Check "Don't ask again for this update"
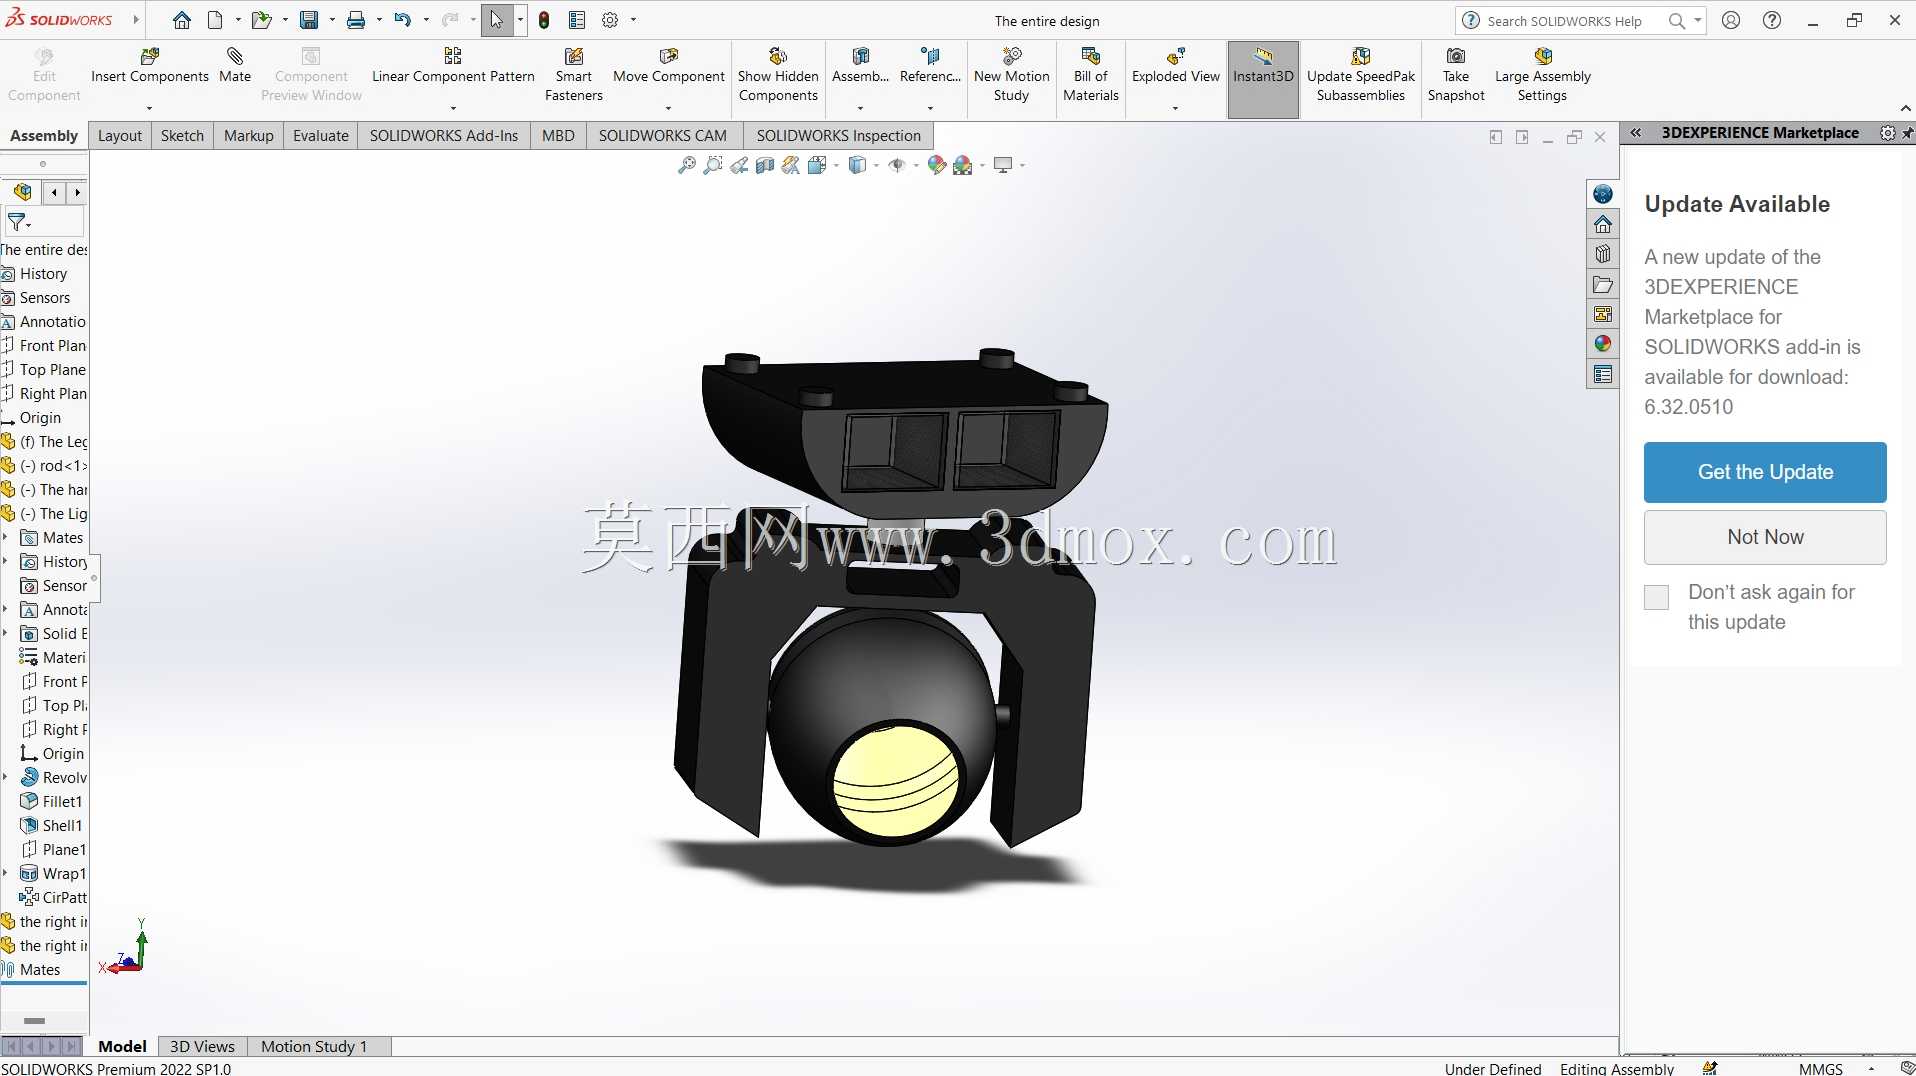Viewport: 1916px width, 1076px height. pos(1656,597)
